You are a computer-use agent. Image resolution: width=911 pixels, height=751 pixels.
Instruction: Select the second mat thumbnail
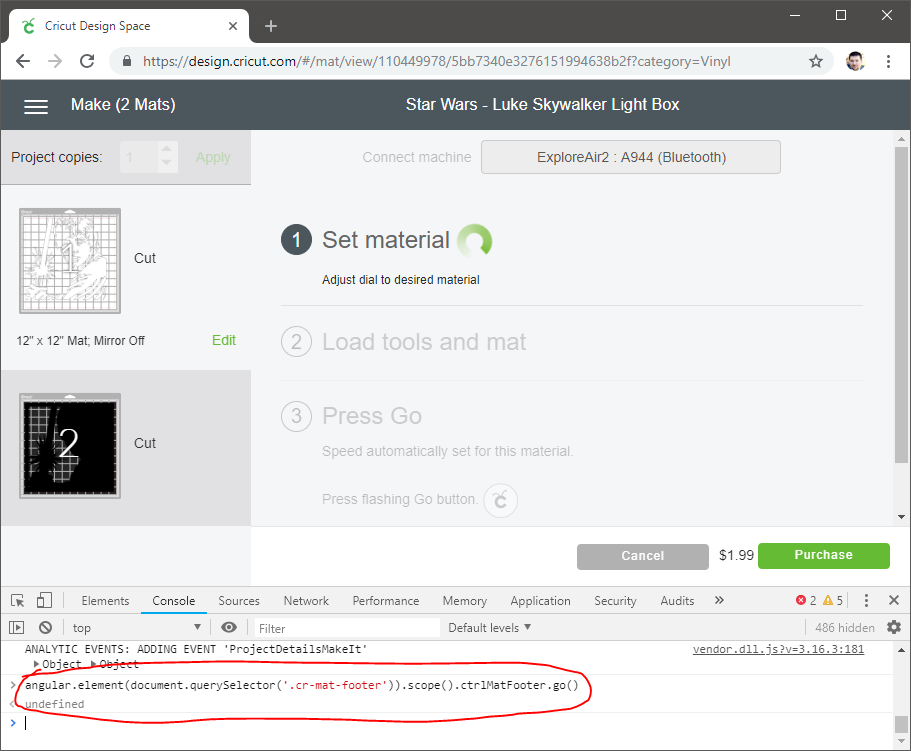[x=70, y=446]
